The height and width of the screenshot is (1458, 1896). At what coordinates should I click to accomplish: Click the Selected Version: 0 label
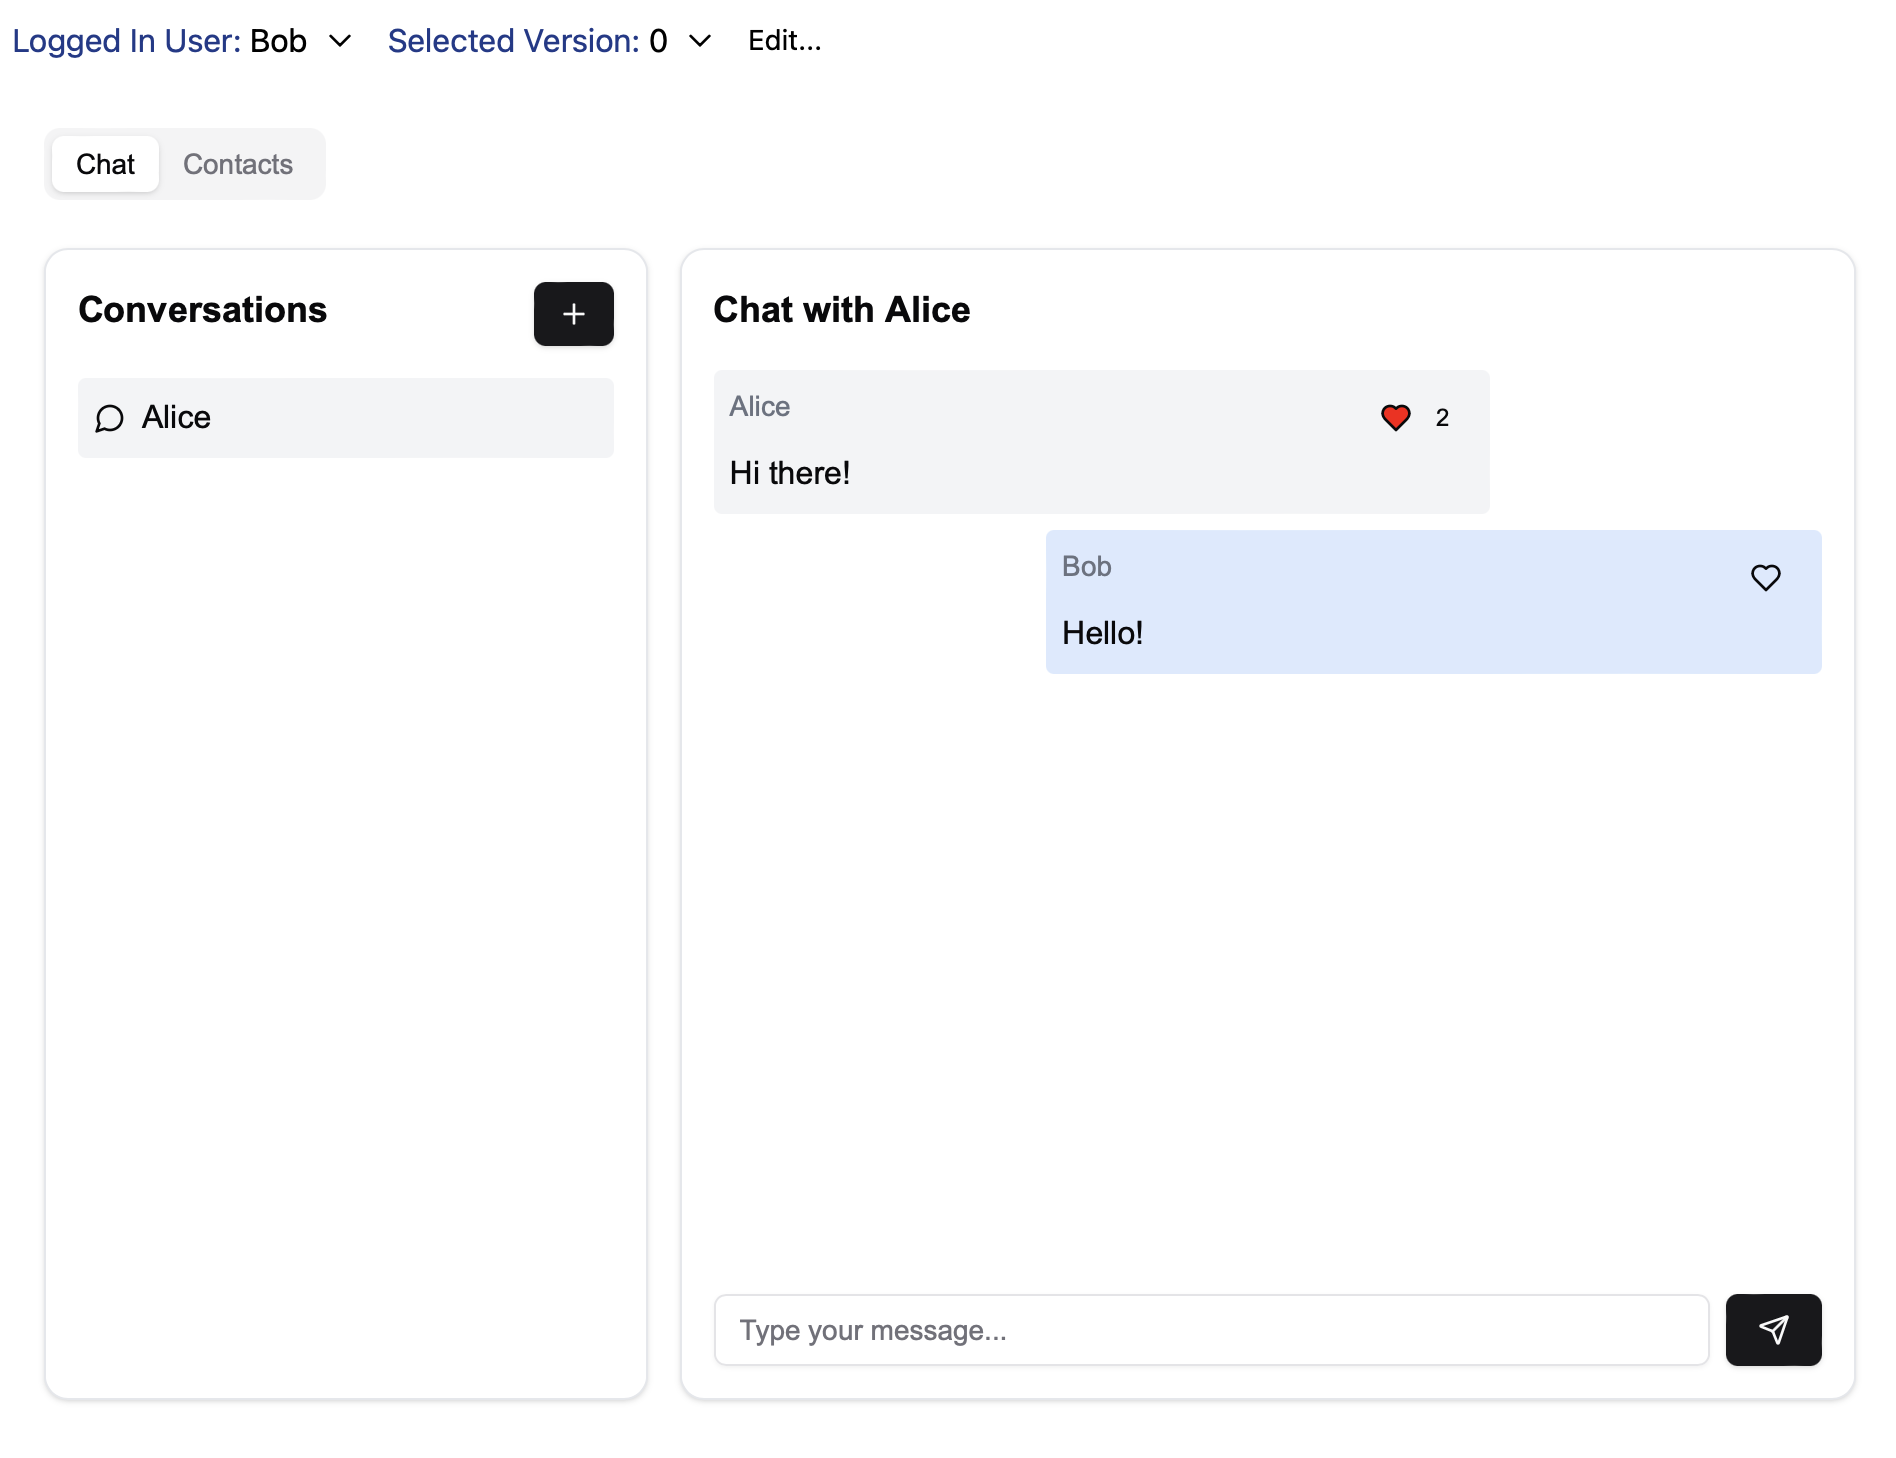point(527,41)
